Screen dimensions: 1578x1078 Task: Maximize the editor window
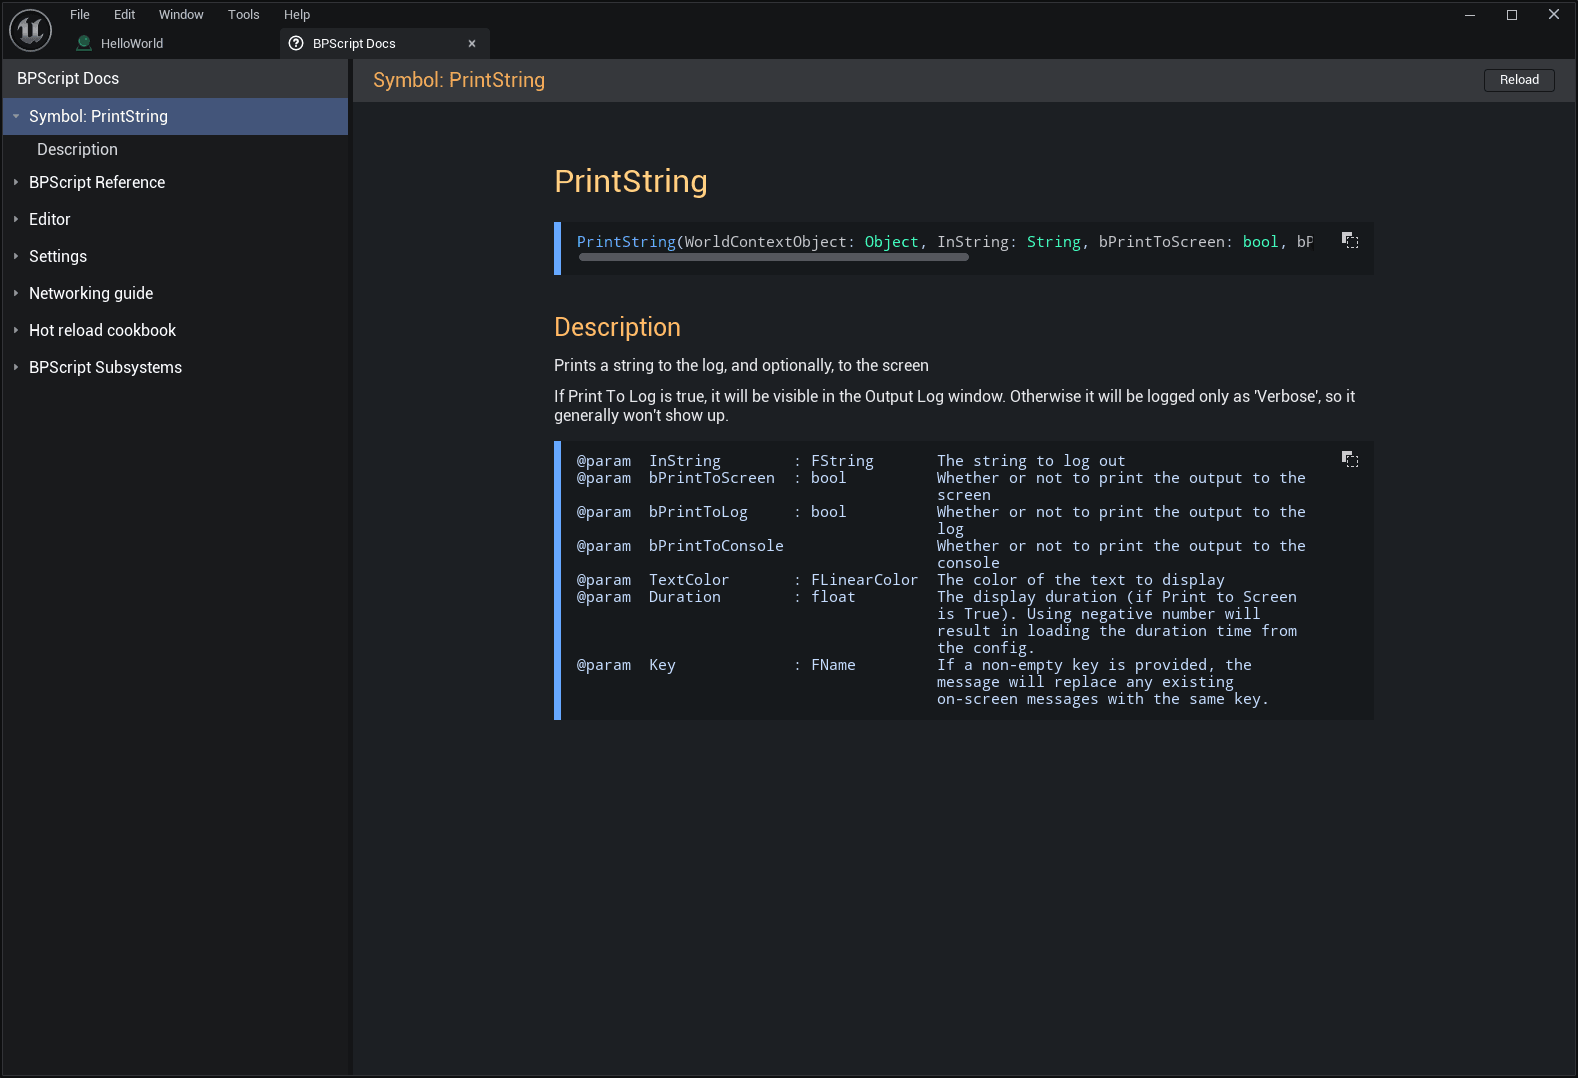[x=1512, y=14]
